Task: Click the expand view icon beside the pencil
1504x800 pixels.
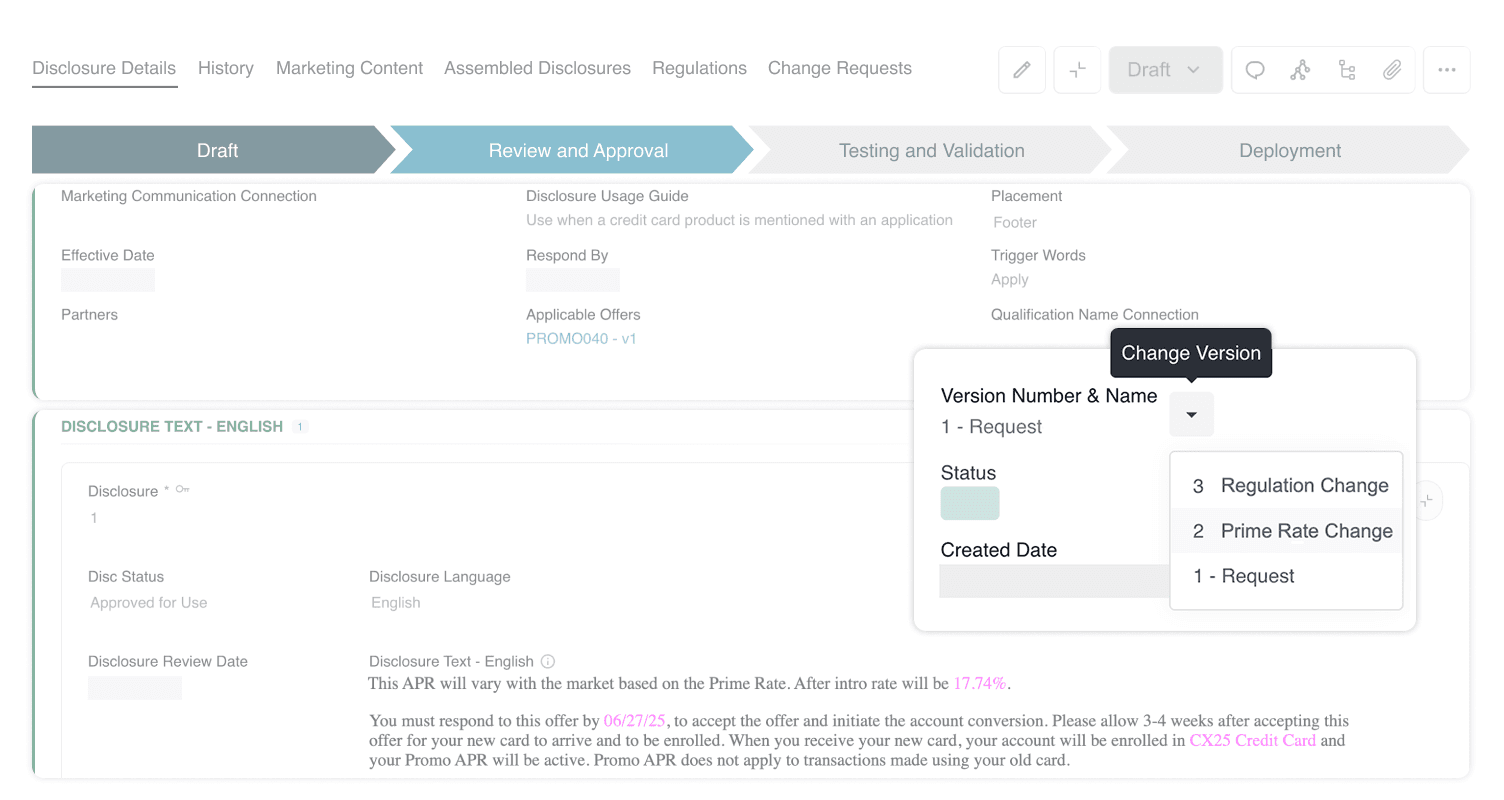Action: (1077, 69)
